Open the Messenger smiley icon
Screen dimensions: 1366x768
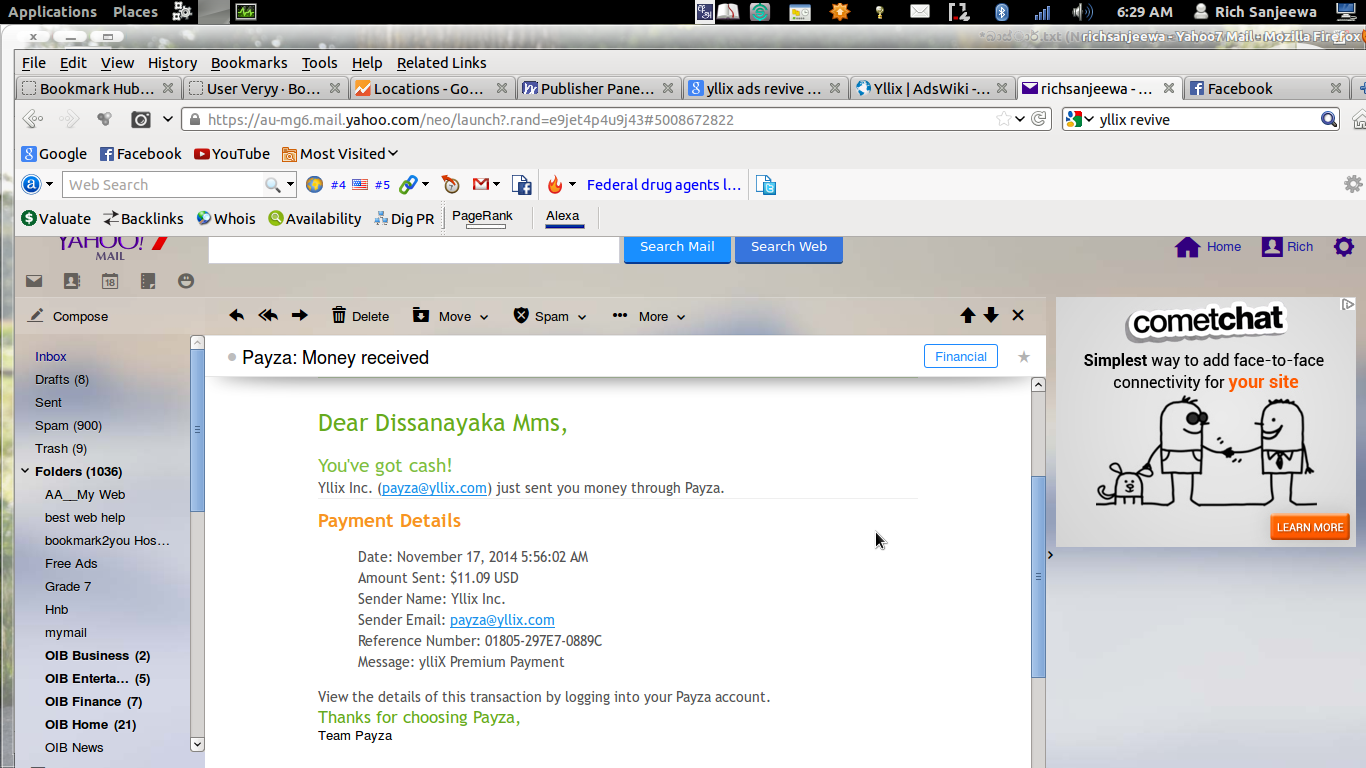click(x=186, y=282)
